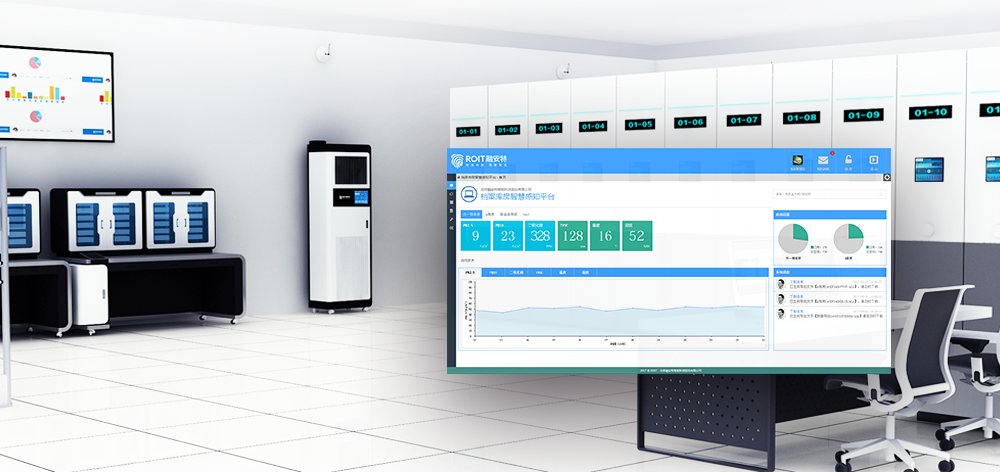Image resolution: width=1000 pixels, height=472 pixels.
Task: Click the laptop platform icon beside title
Action: (468, 196)
